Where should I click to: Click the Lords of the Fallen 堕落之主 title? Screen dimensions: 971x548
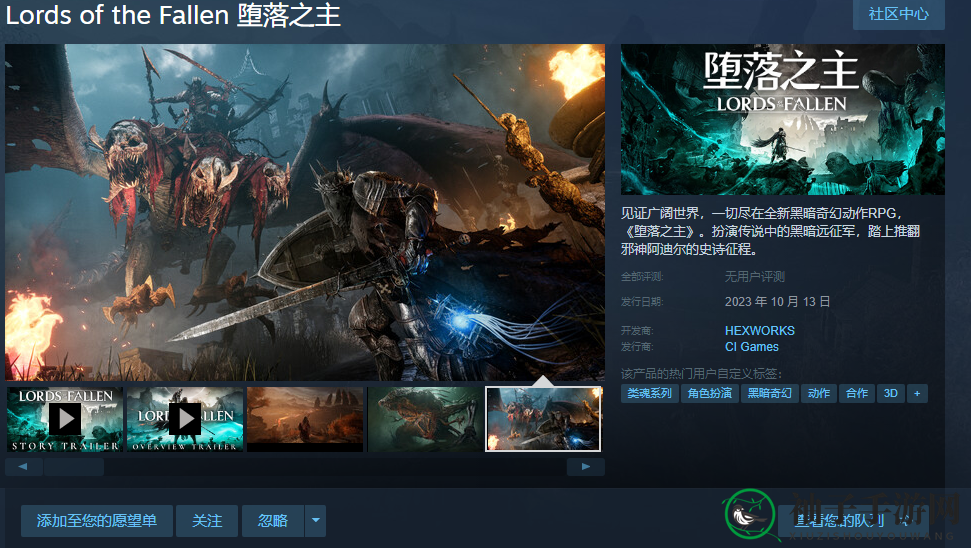click(173, 15)
